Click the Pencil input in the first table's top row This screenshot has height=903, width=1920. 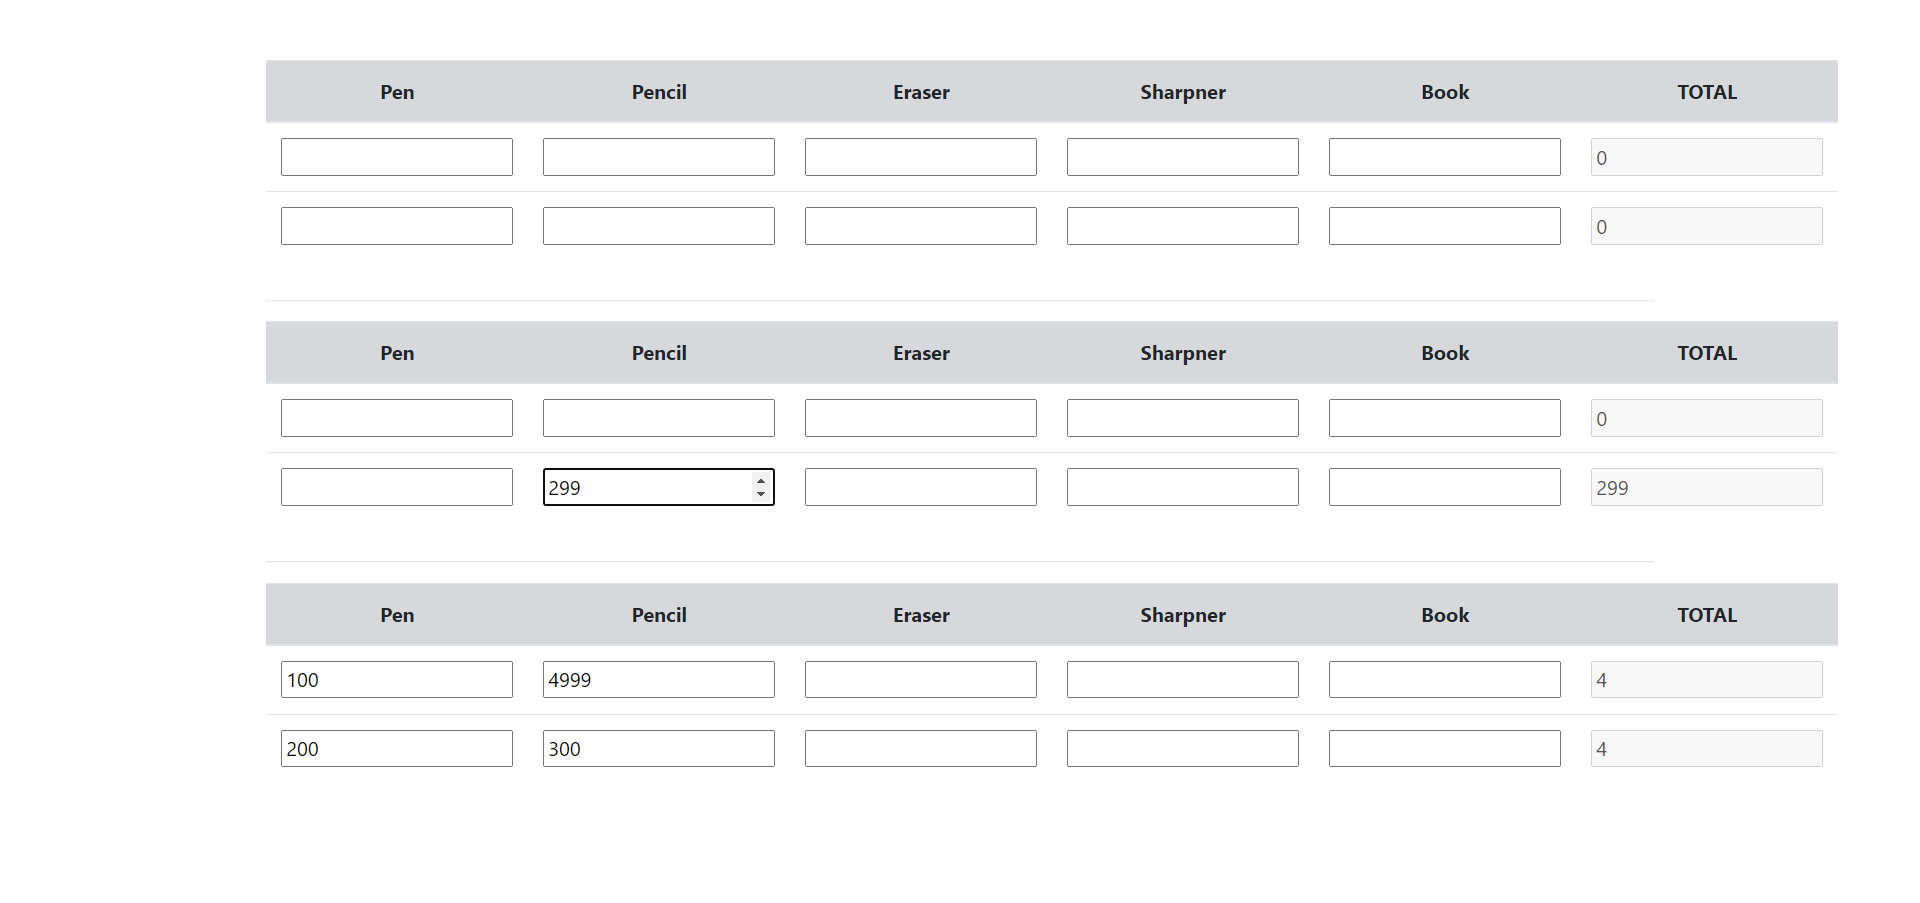[658, 156]
